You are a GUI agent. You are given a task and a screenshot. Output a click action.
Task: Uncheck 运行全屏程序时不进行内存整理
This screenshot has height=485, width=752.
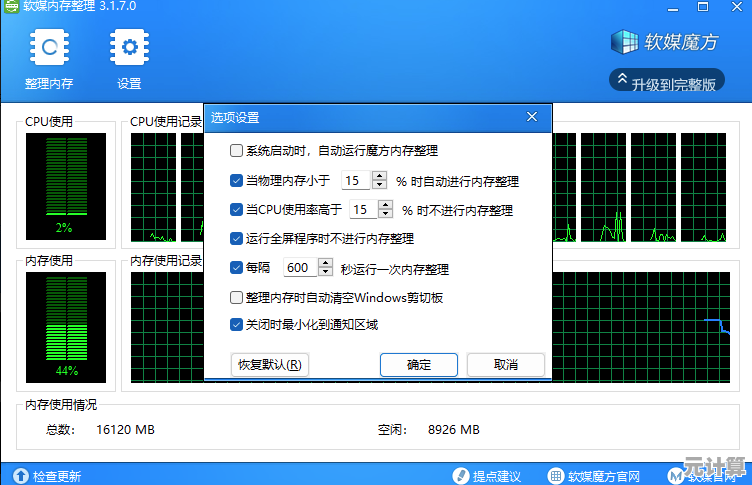point(236,239)
